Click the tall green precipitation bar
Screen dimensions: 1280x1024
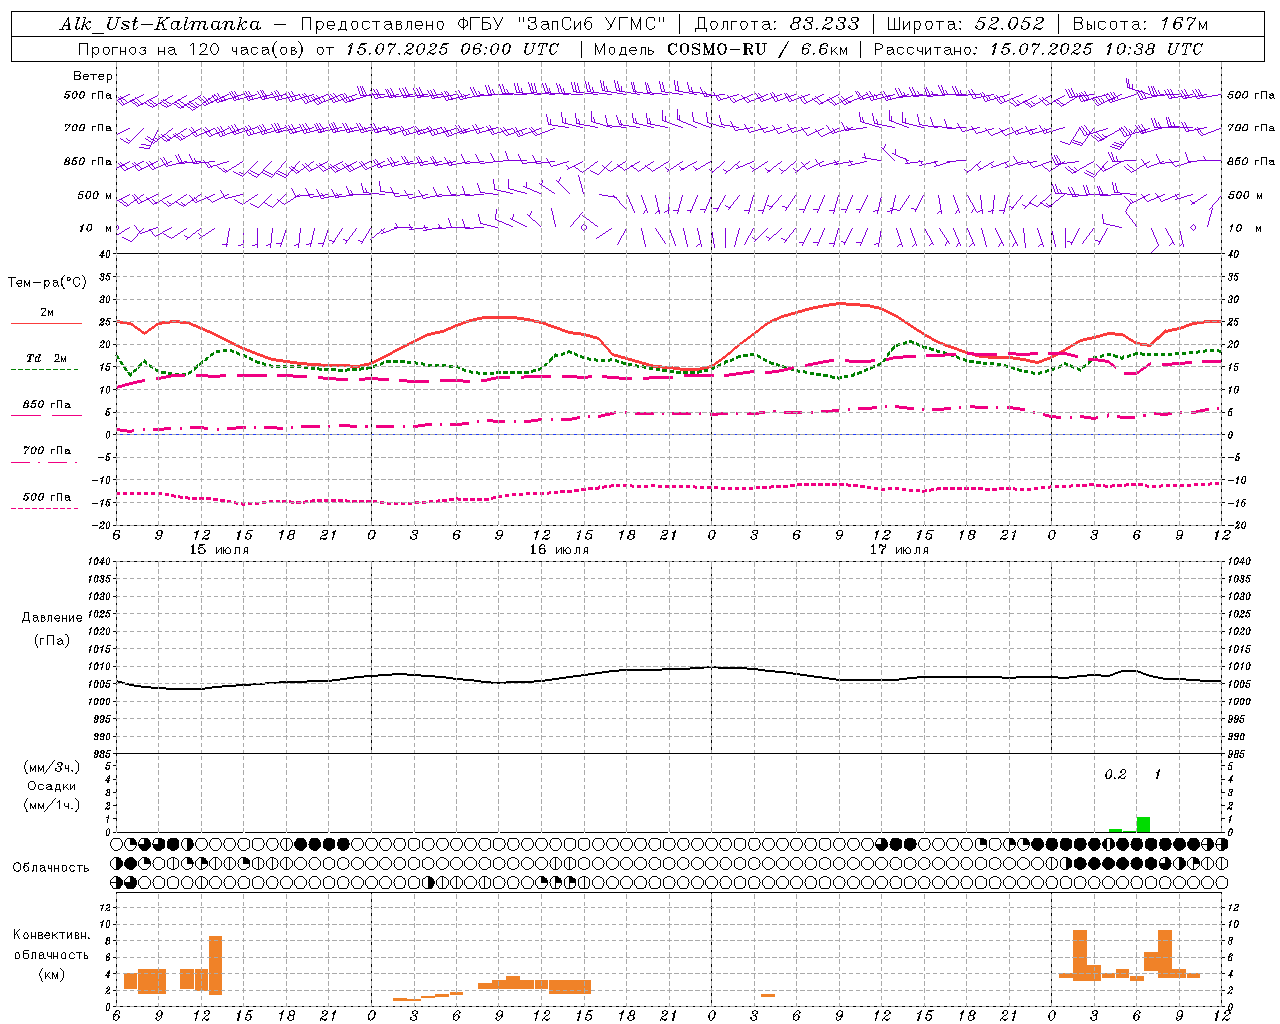tap(1143, 824)
